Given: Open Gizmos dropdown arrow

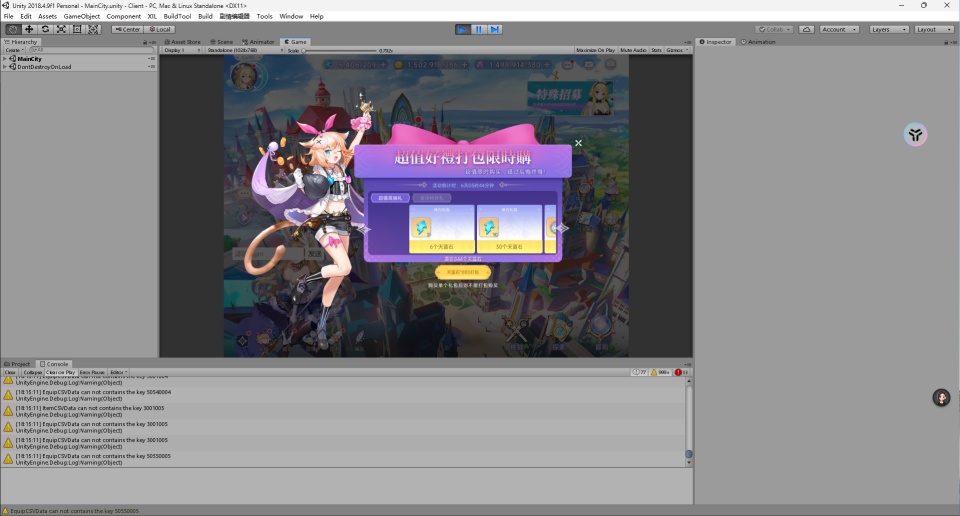Looking at the screenshot, I should click(x=687, y=50).
